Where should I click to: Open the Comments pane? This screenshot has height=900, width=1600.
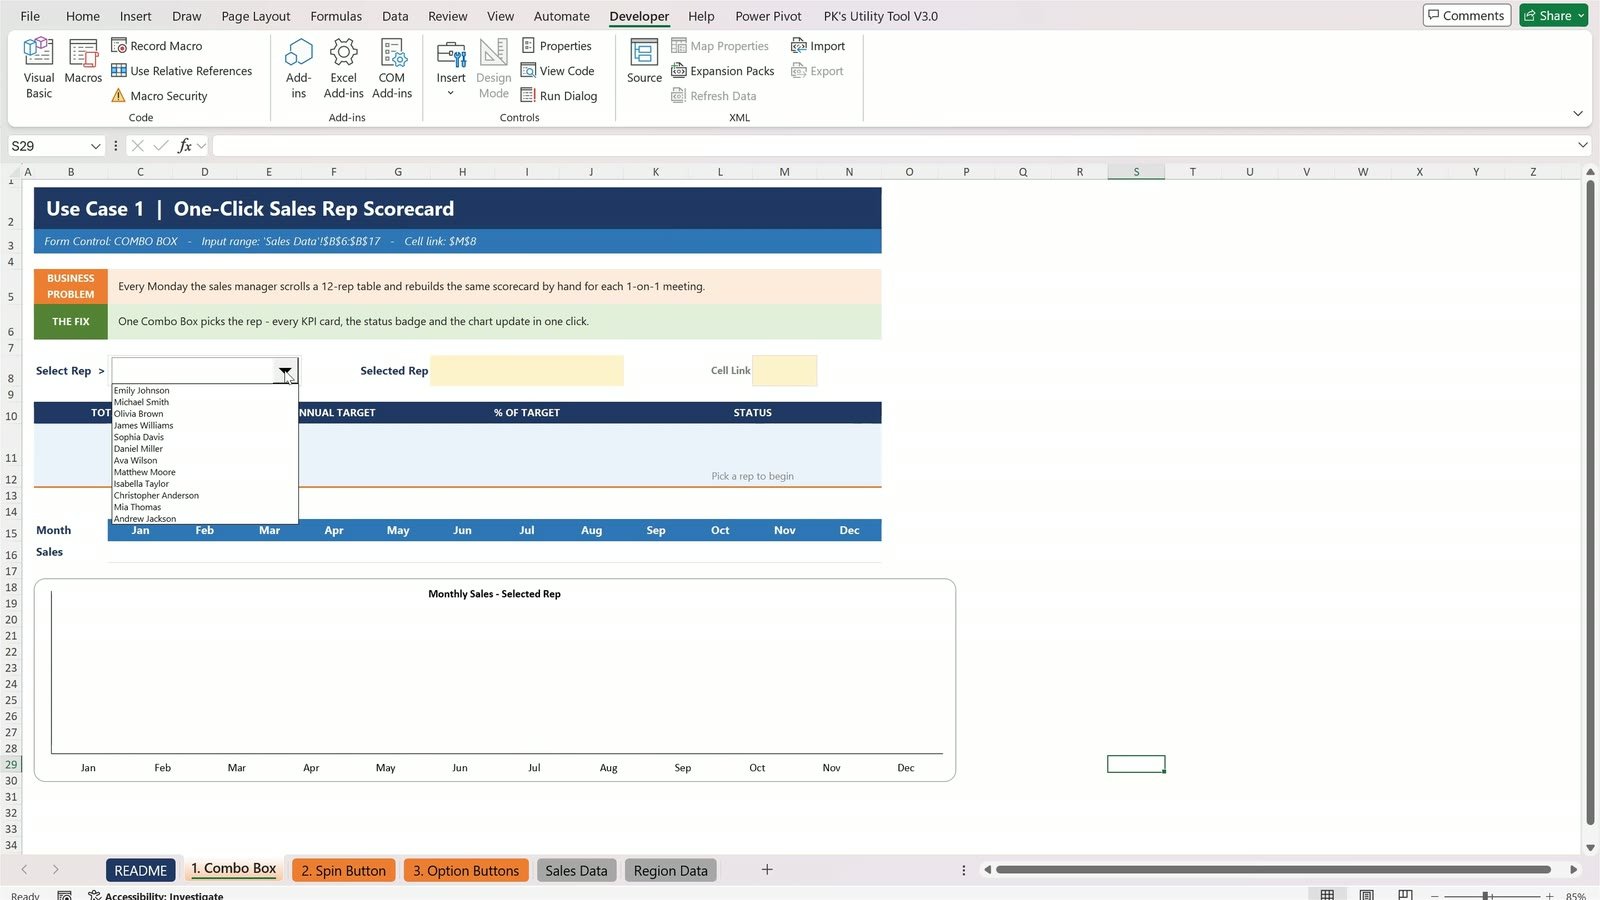tap(1467, 15)
